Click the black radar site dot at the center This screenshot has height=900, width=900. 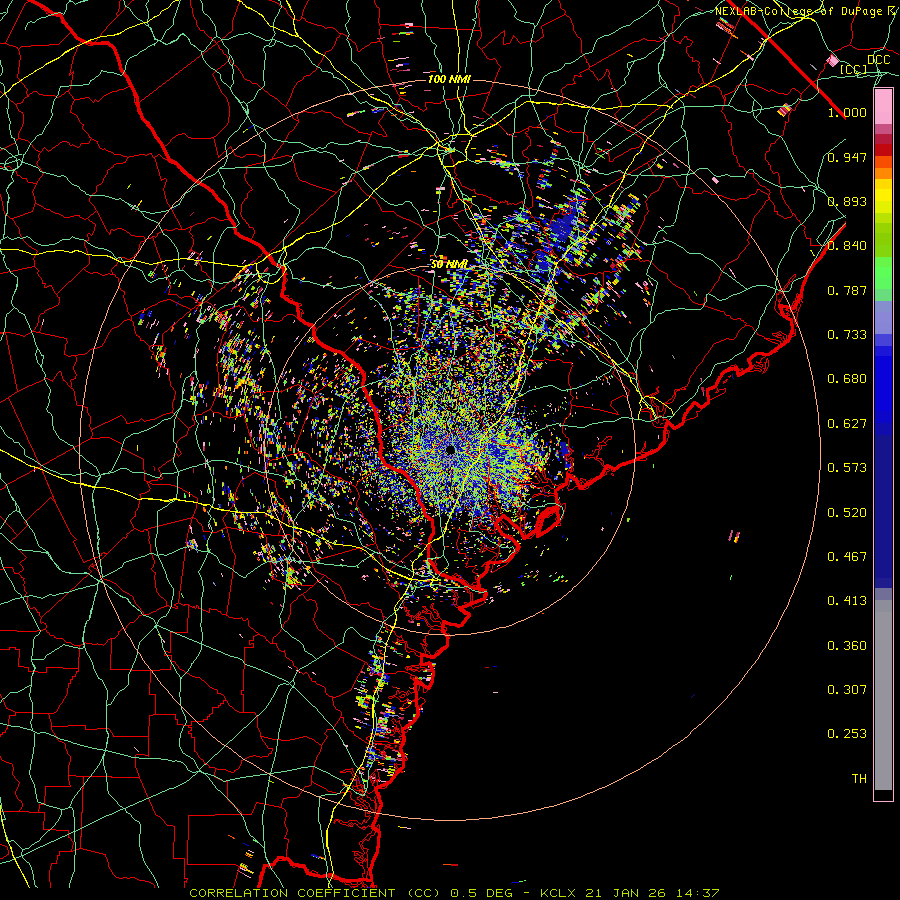(x=451, y=449)
